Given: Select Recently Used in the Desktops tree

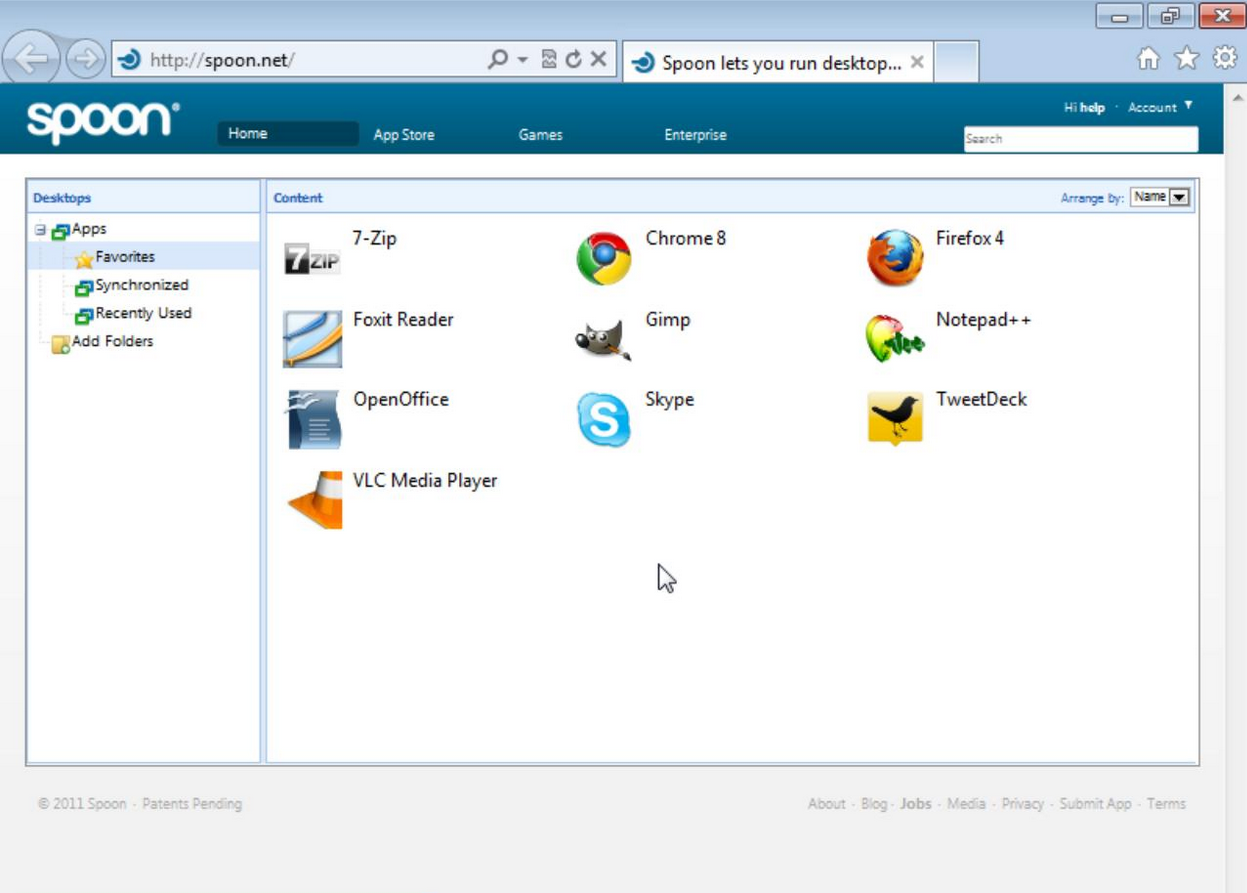Looking at the screenshot, I should pyautogui.click(x=143, y=313).
